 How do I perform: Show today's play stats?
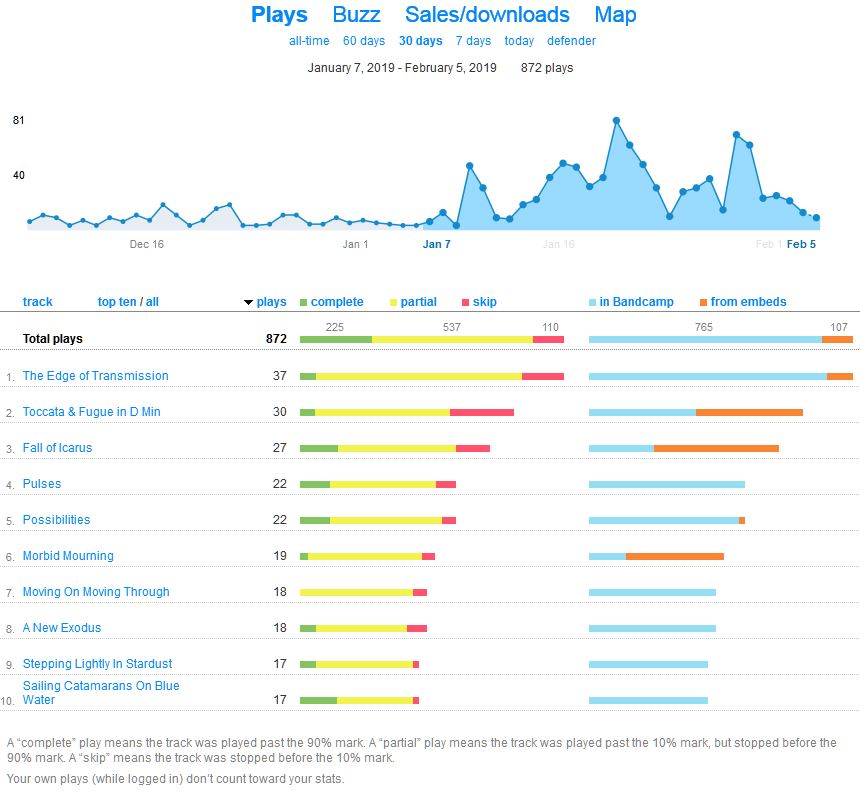coord(519,41)
